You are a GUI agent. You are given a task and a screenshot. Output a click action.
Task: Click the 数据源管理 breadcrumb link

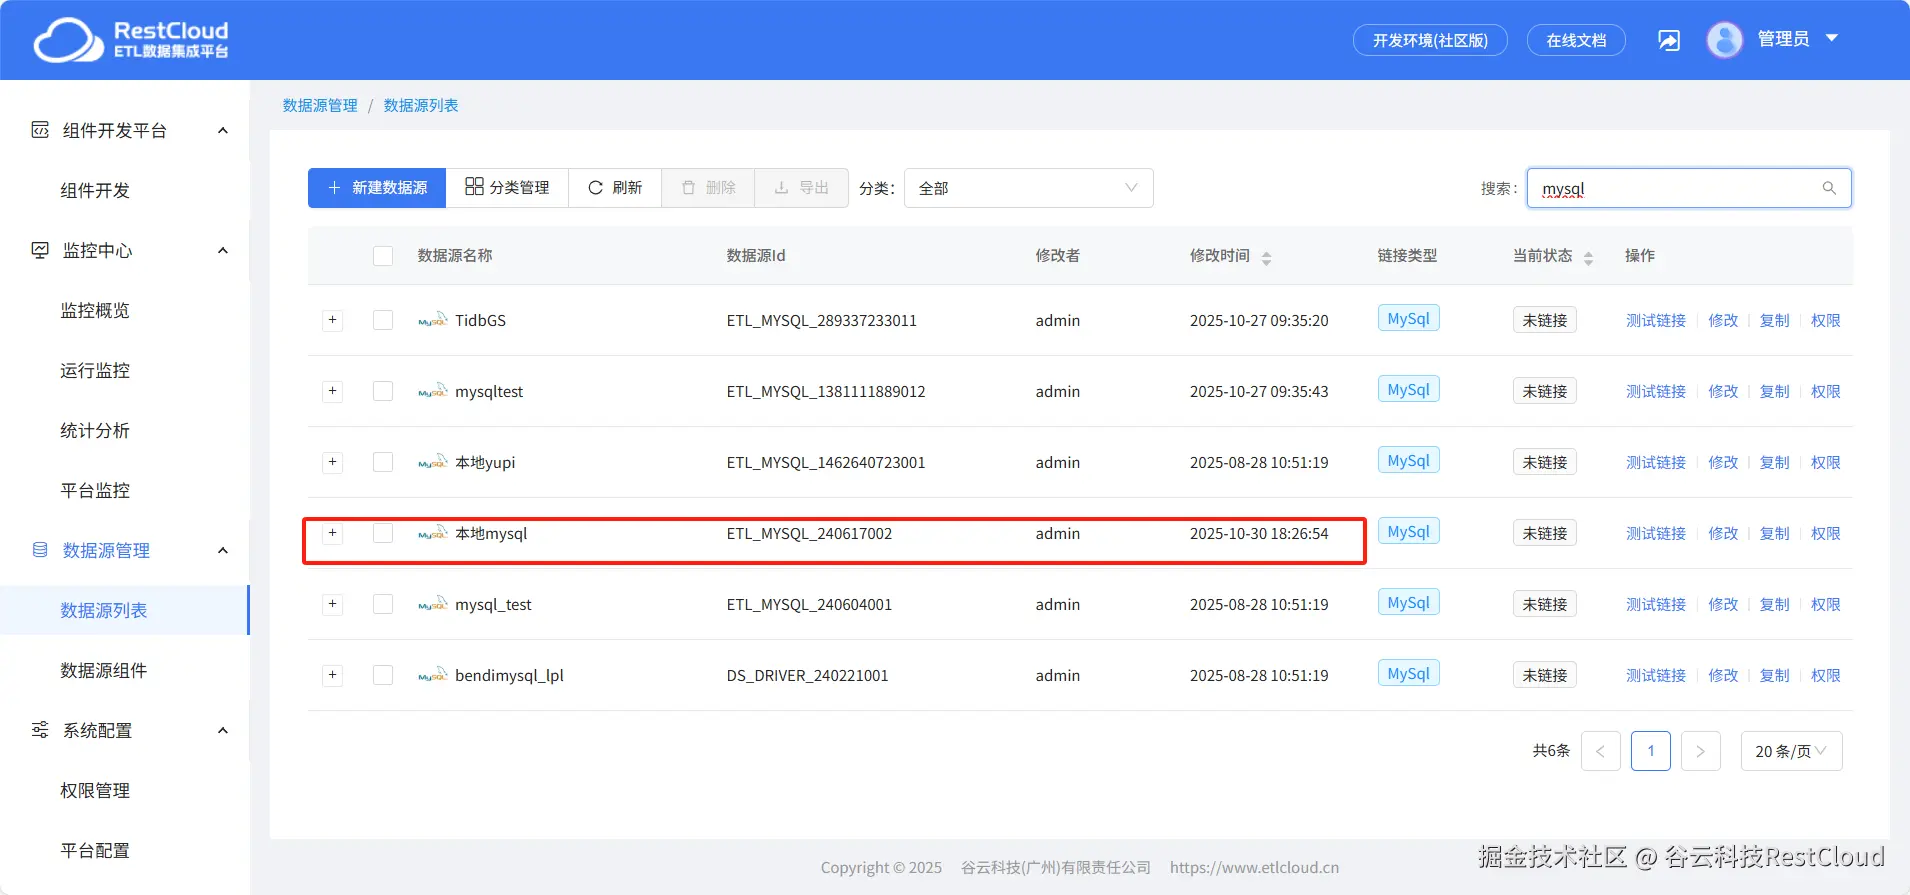coord(320,105)
